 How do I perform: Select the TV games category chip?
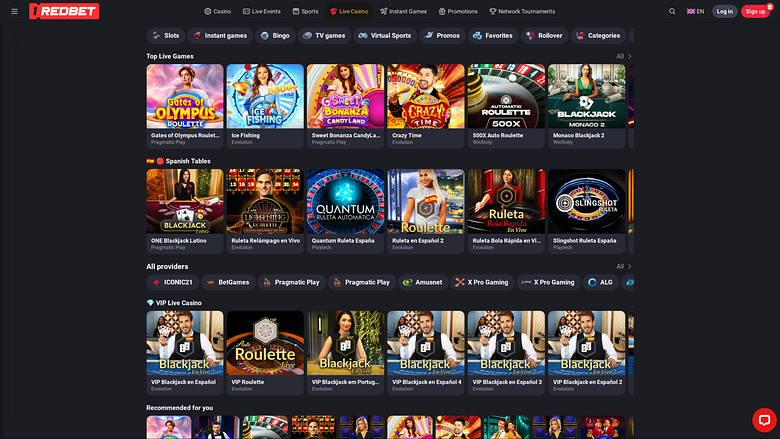324,36
